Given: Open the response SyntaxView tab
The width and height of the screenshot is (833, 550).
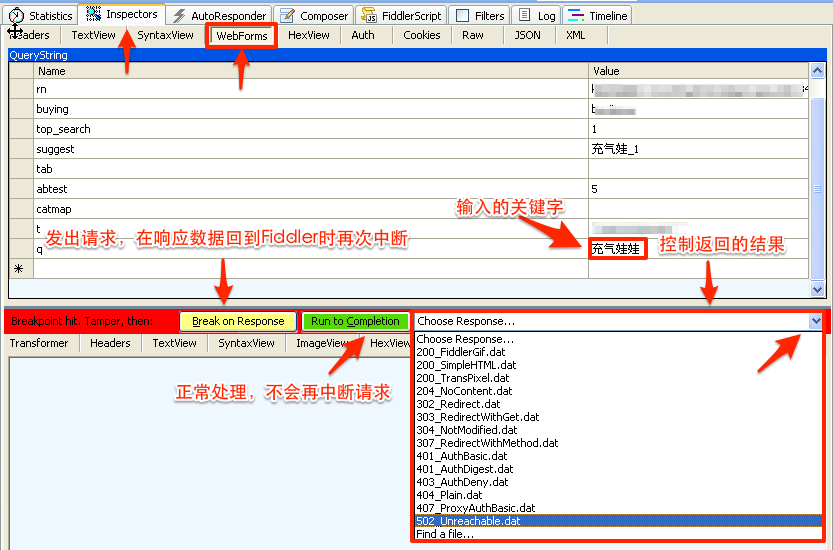Looking at the screenshot, I should [x=246, y=343].
